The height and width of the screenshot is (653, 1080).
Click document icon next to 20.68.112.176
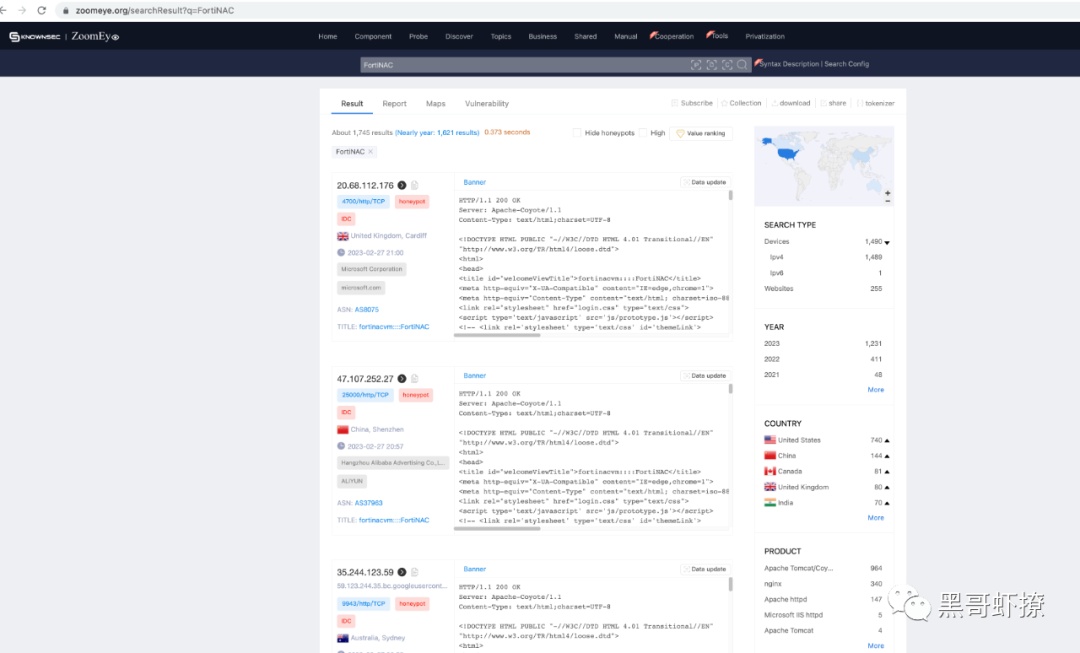pyautogui.click(x=415, y=185)
